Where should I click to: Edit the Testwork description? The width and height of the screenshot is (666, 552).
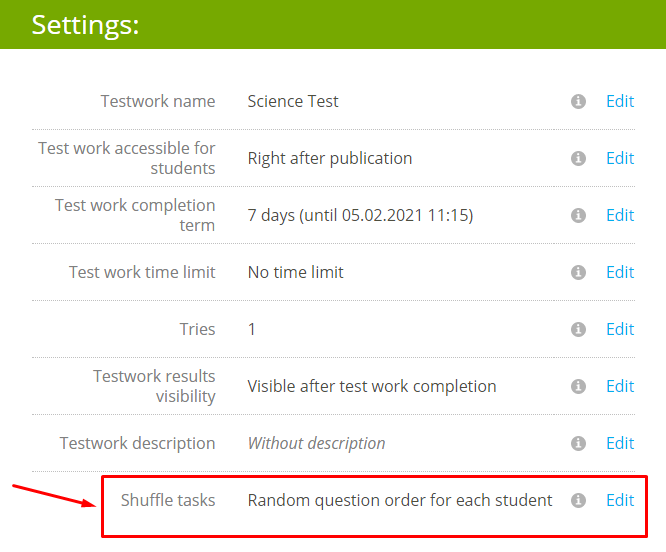(x=620, y=443)
